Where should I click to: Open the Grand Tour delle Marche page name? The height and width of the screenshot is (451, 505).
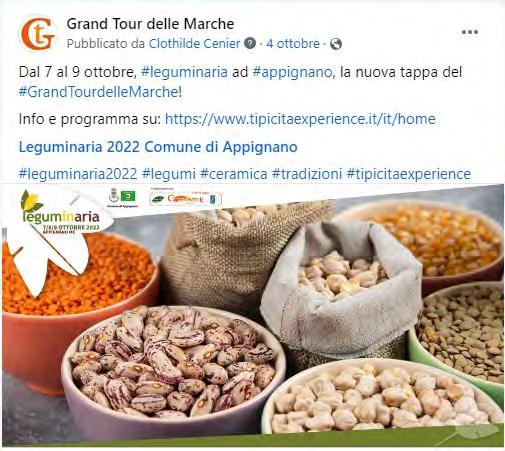pos(150,24)
